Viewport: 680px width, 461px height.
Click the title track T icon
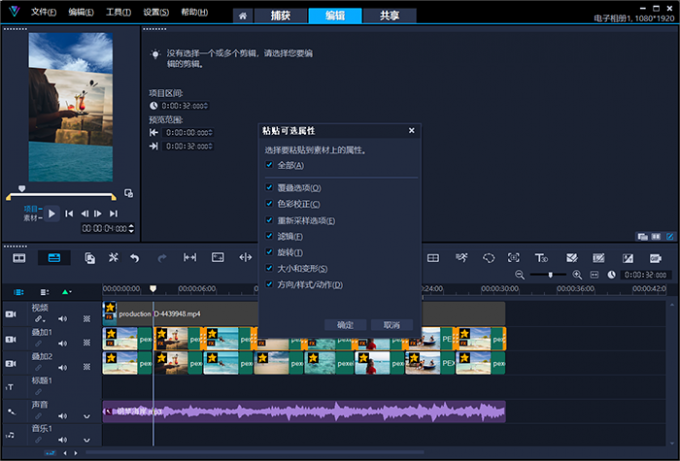10,387
